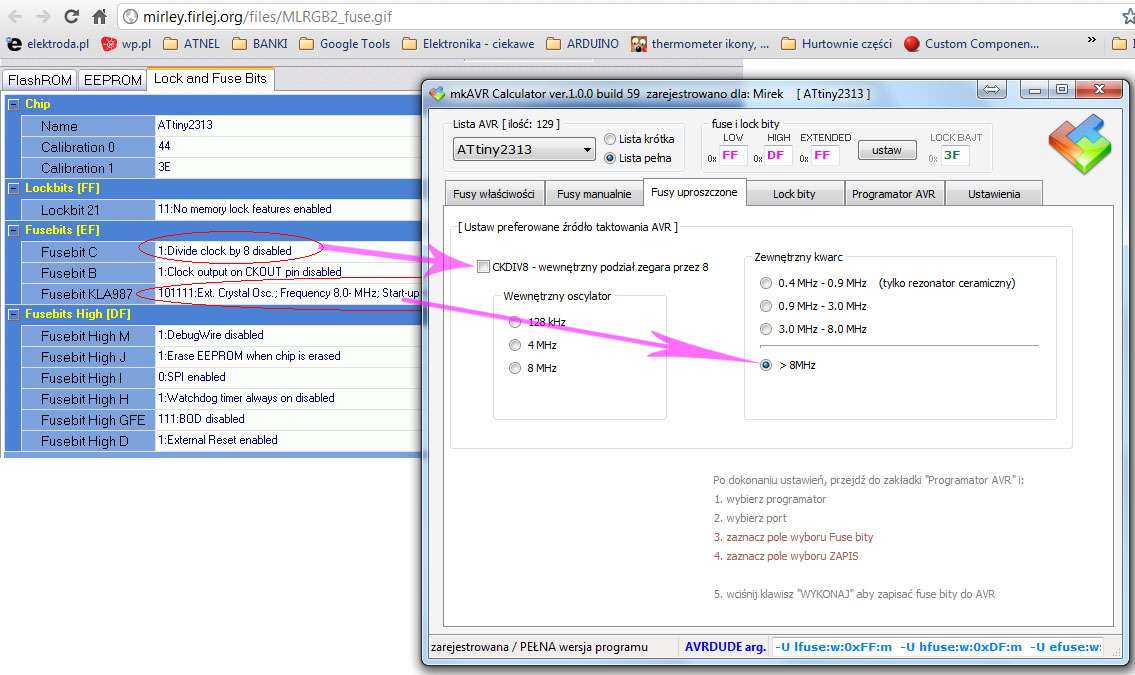Open the thermometer ikony bookmark
Image resolution: width=1135 pixels, height=675 pixels.
pyautogui.click(x=700, y=44)
